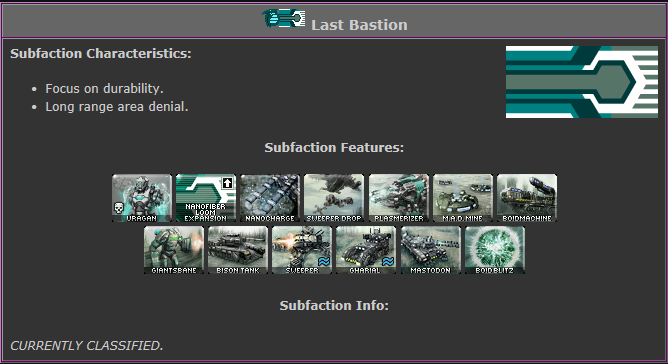Open the Bison Tank icon
This screenshot has height=364, width=668.
tap(238, 250)
